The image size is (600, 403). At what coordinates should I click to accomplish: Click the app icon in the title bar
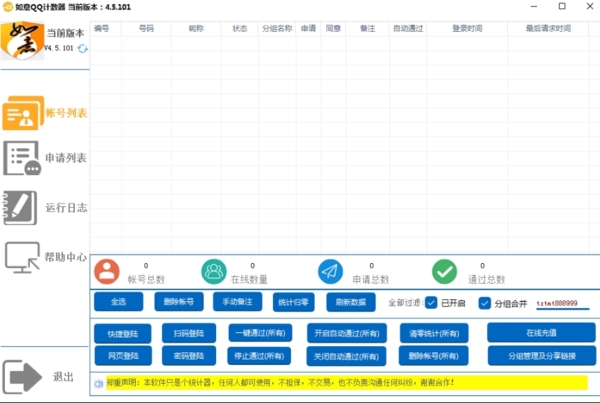pos(8,7)
